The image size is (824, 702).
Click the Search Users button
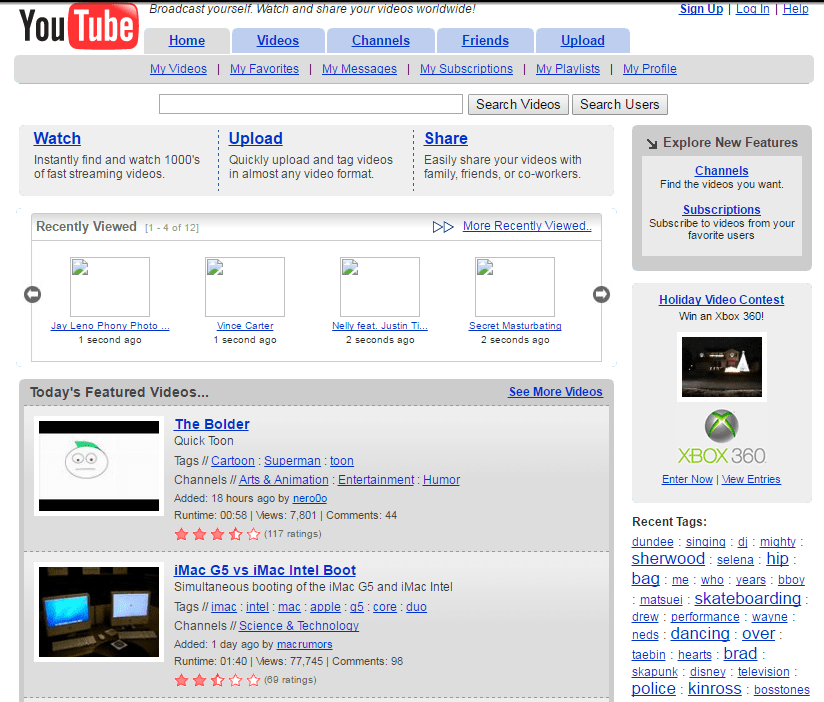620,105
